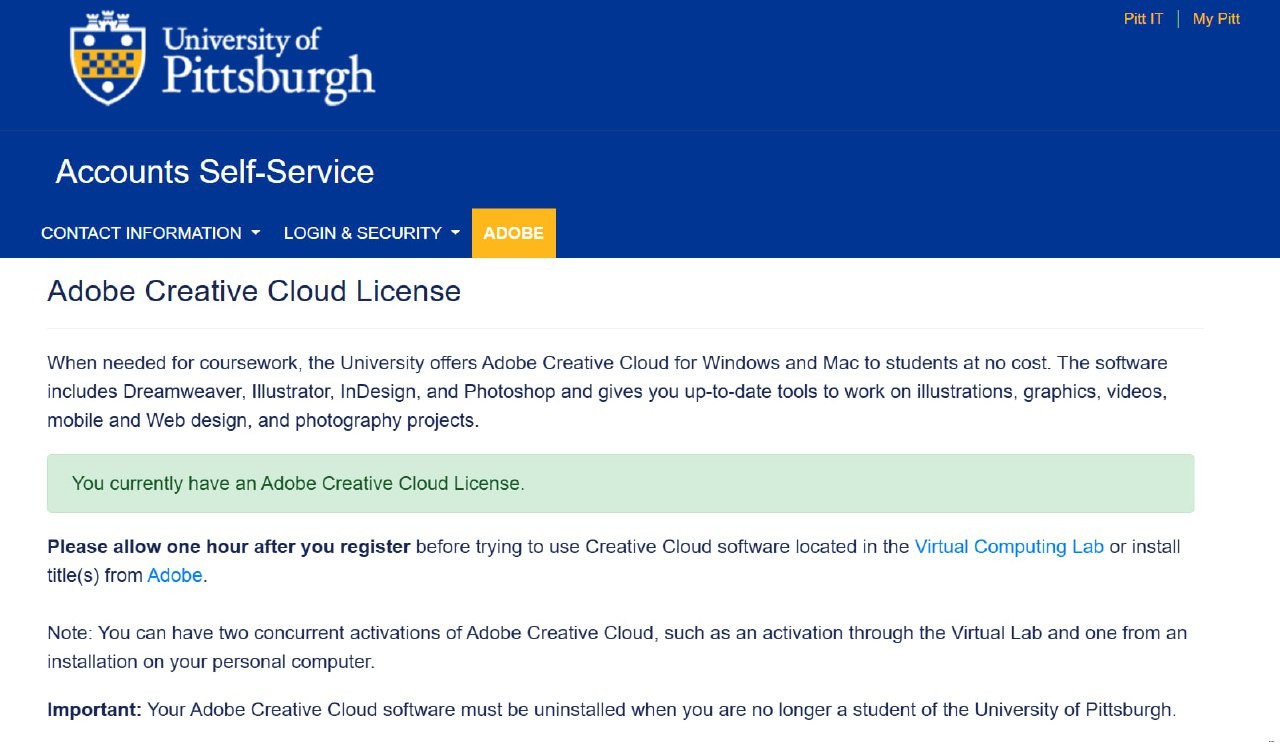Click the green license status banner
Viewport: 1280px width, 748px height.
pos(620,484)
